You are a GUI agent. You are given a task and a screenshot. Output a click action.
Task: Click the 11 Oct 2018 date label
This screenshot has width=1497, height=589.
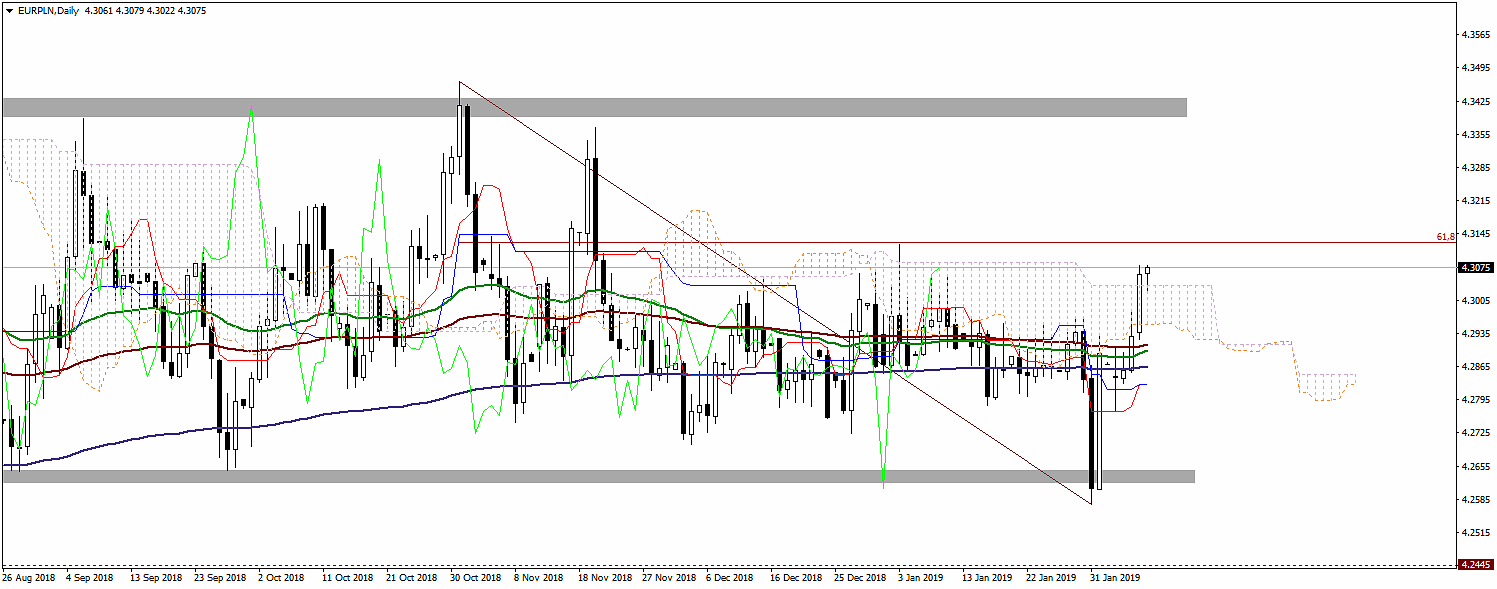[x=348, y=578]
